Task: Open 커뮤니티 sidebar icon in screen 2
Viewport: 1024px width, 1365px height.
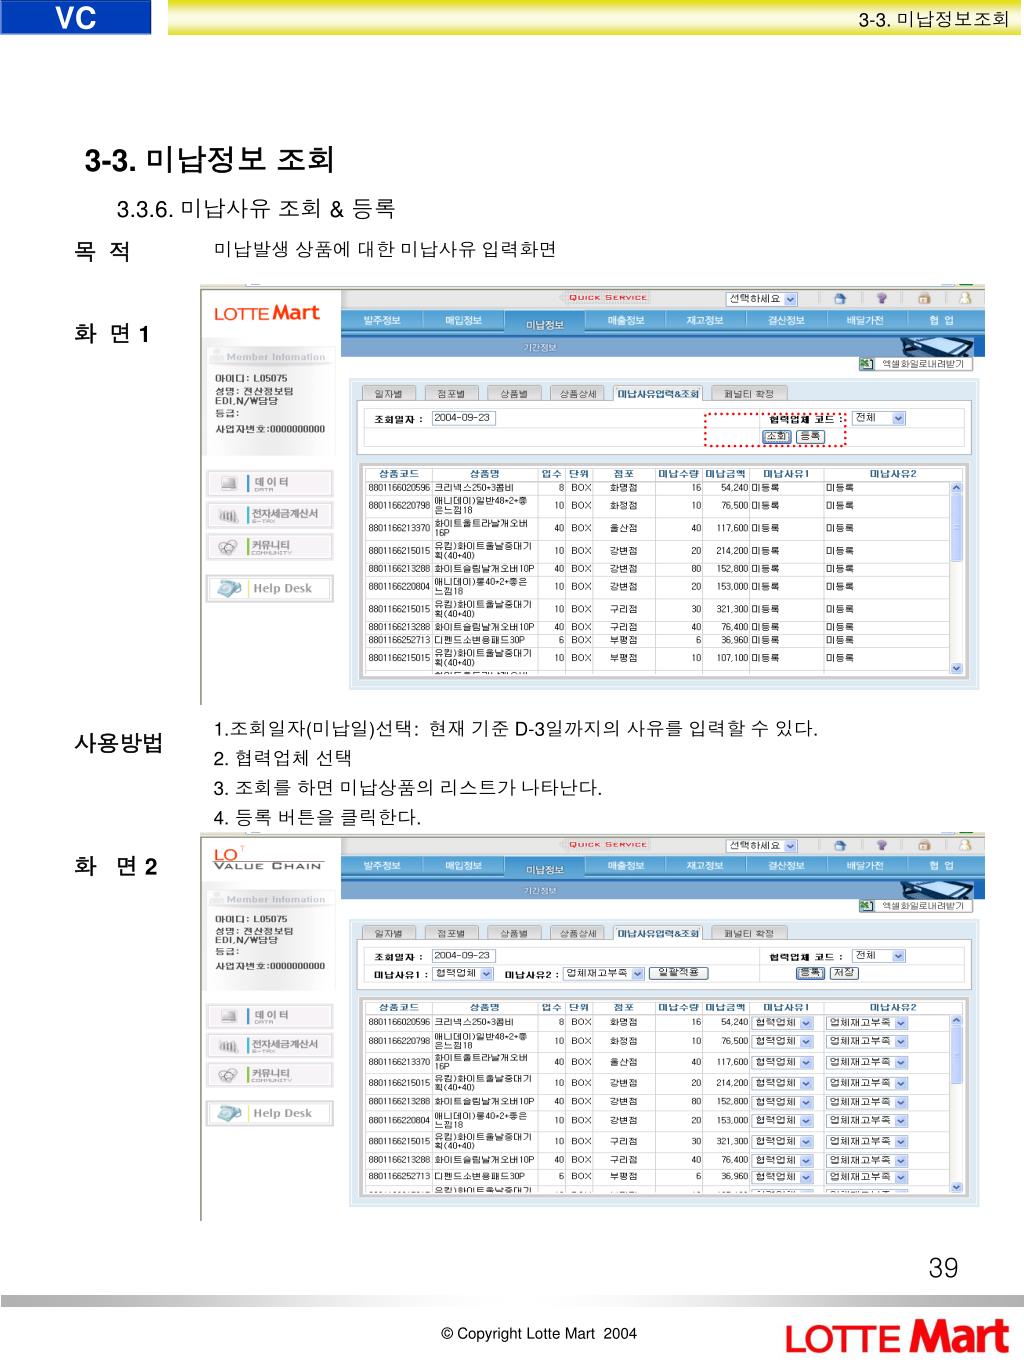Action: point(227,1075)
